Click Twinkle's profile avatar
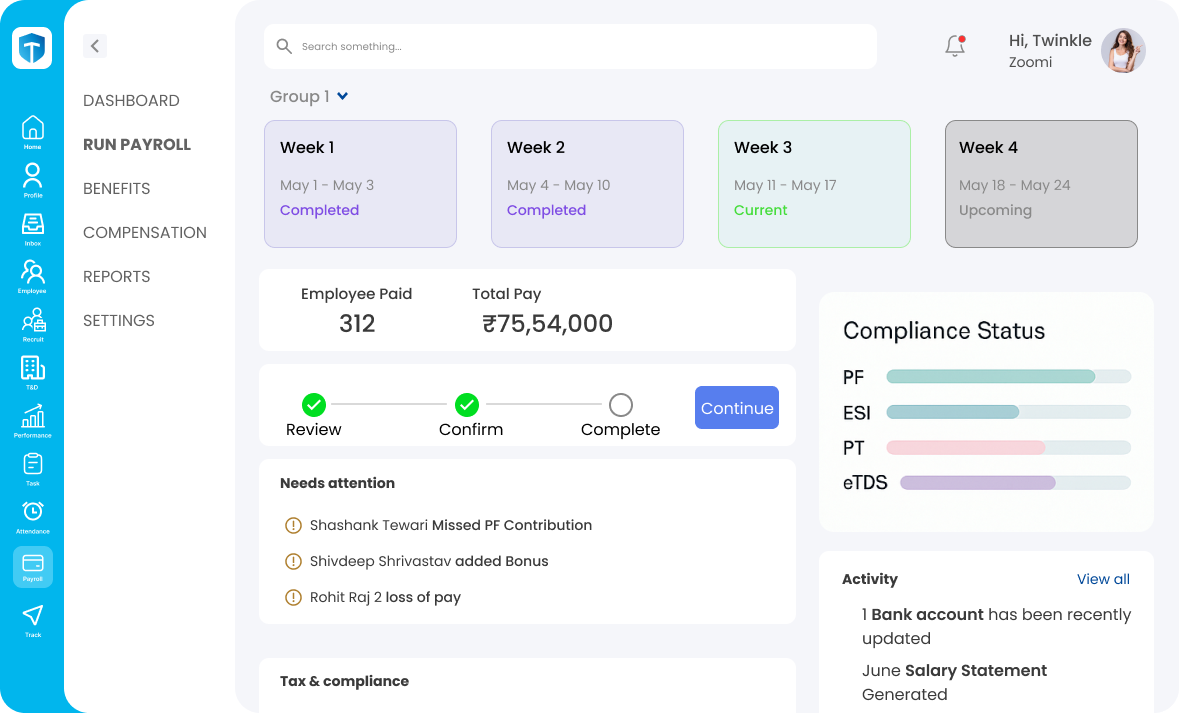This screenshot has width=1179, height=713. (1123, 50)
